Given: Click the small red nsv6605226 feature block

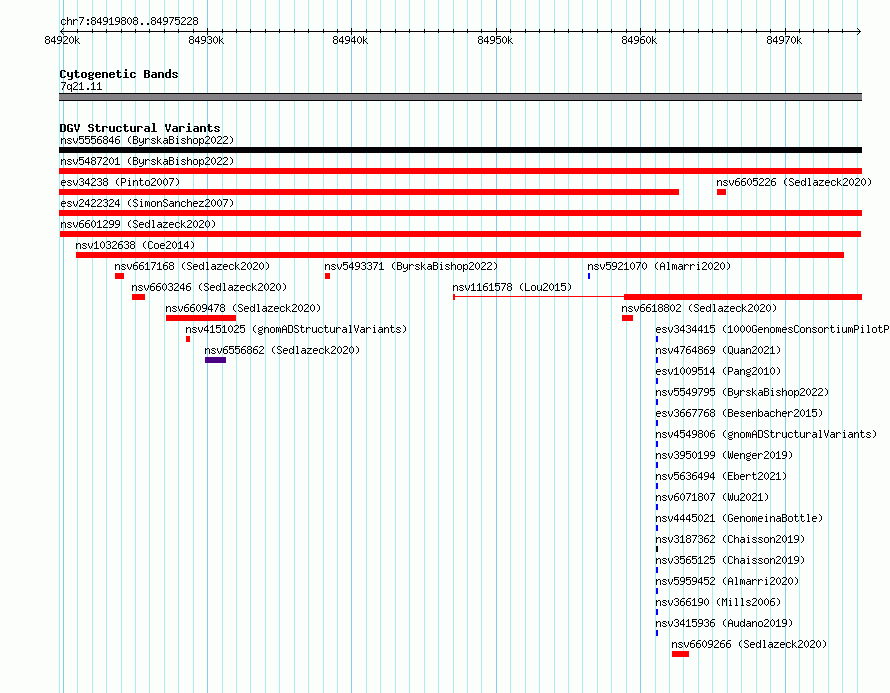Looking at the screenshot, I should click(721, 192).
